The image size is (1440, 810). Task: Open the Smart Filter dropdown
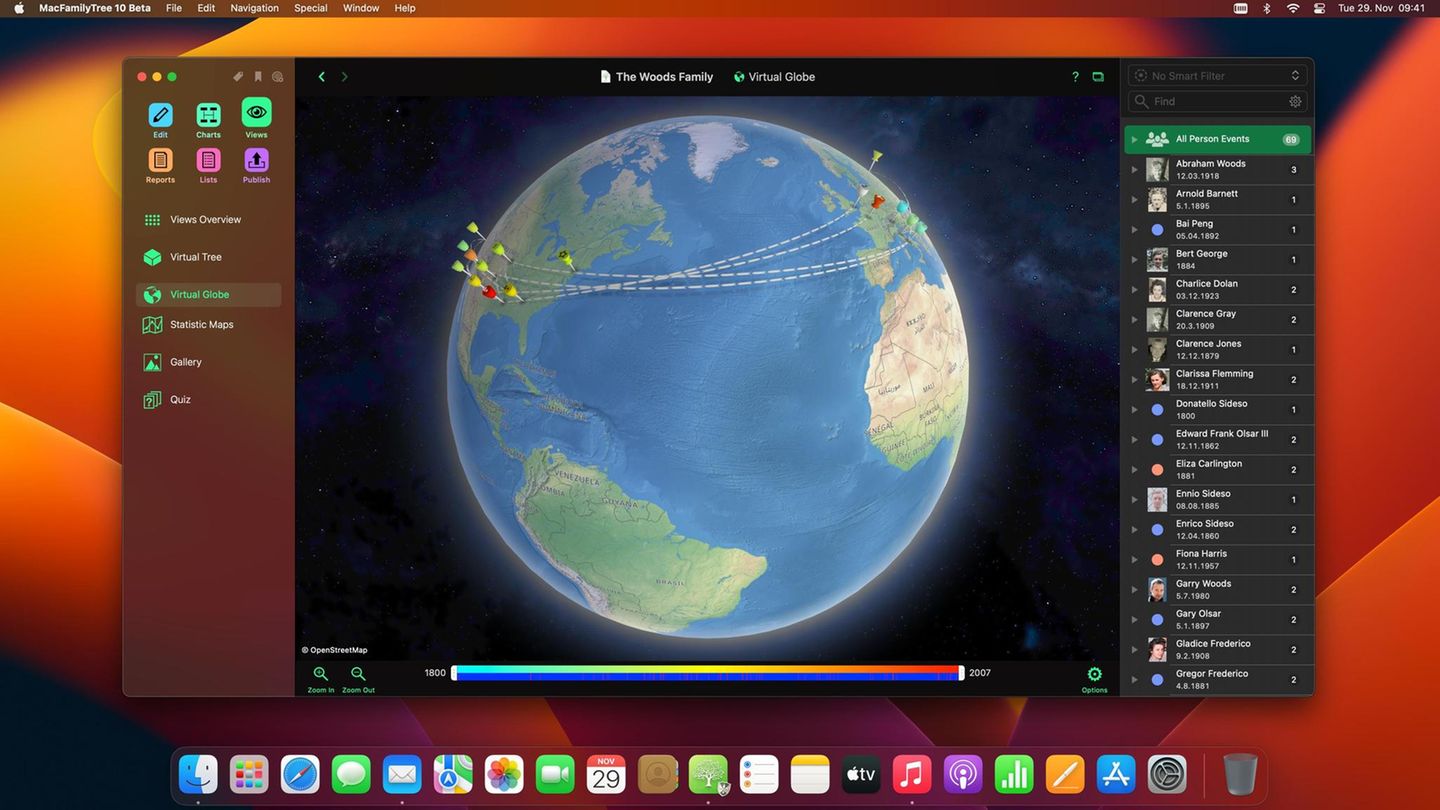[x=1217, y=76]
